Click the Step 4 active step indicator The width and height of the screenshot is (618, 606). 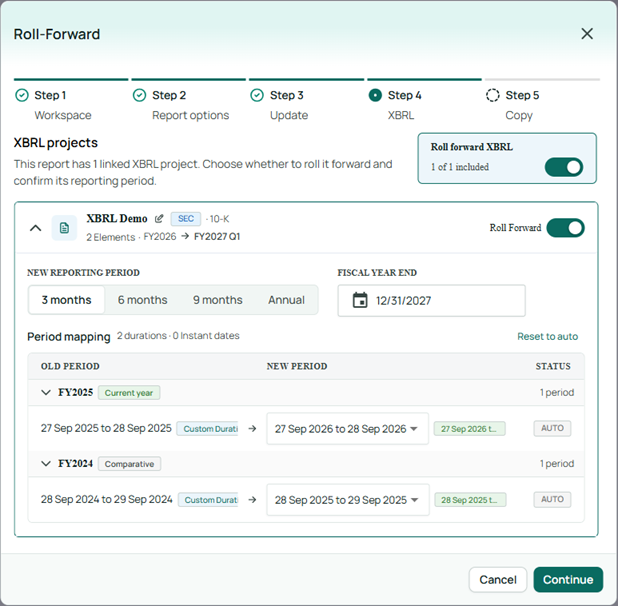[x=375, y=95]
